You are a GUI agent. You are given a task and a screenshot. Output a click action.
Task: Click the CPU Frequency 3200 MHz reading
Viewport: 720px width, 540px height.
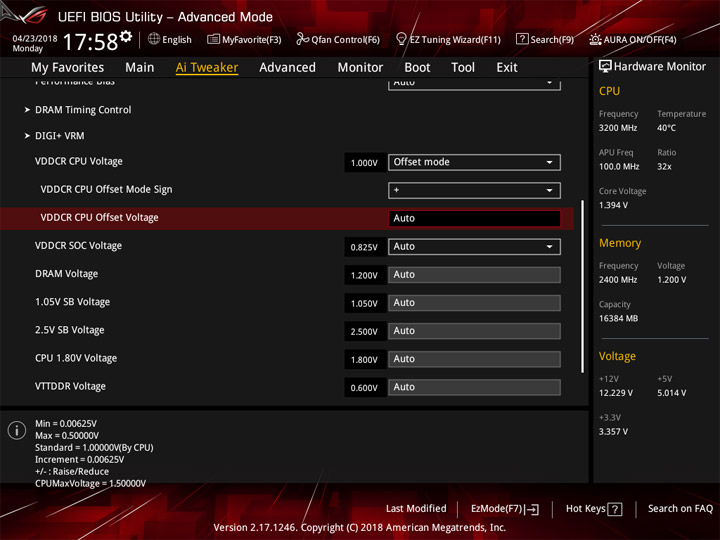click(618, 128)
